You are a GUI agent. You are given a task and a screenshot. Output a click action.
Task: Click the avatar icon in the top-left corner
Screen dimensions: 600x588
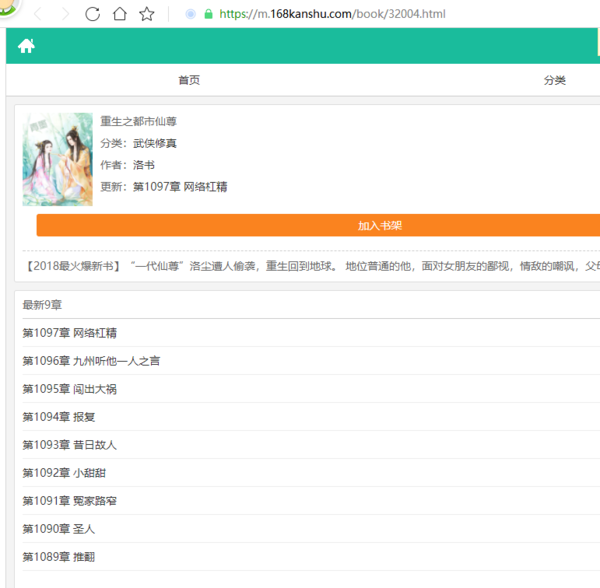click(9, 8)
